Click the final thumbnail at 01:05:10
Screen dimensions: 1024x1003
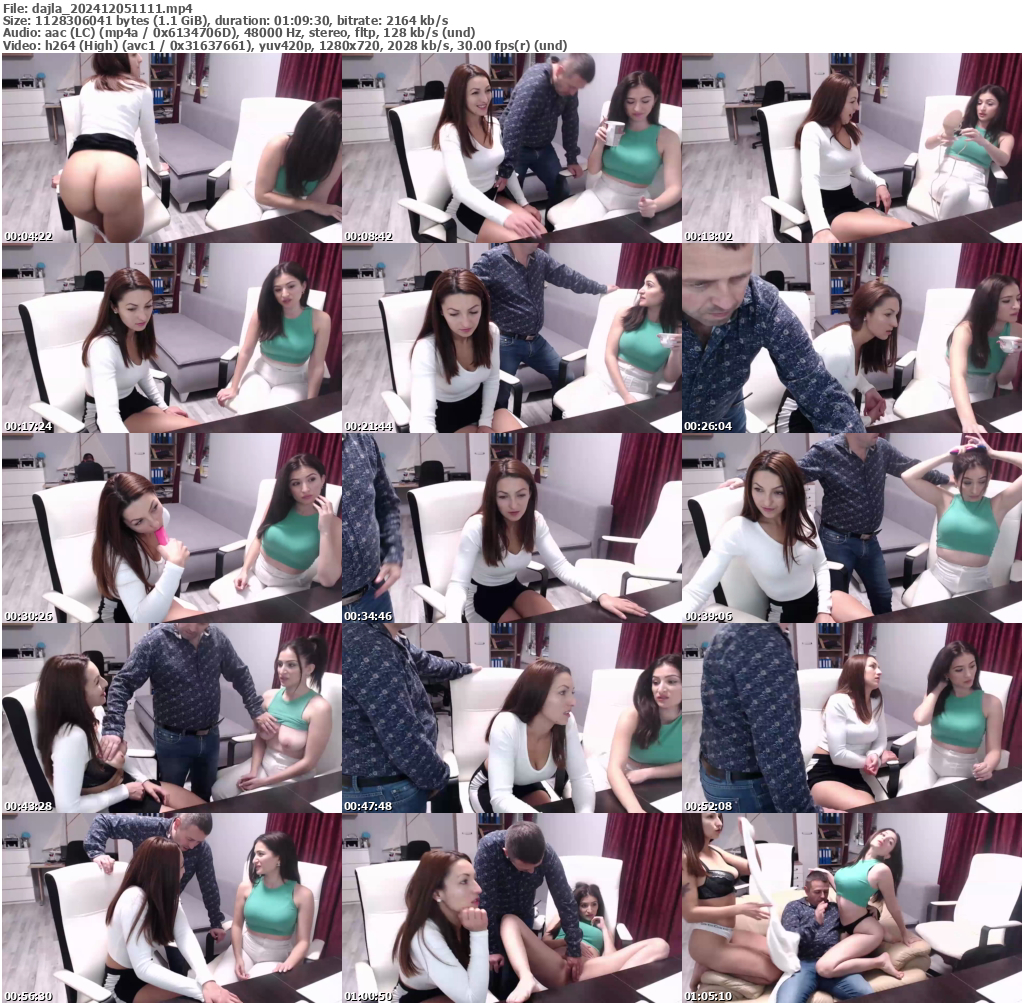tap(851, 908)
